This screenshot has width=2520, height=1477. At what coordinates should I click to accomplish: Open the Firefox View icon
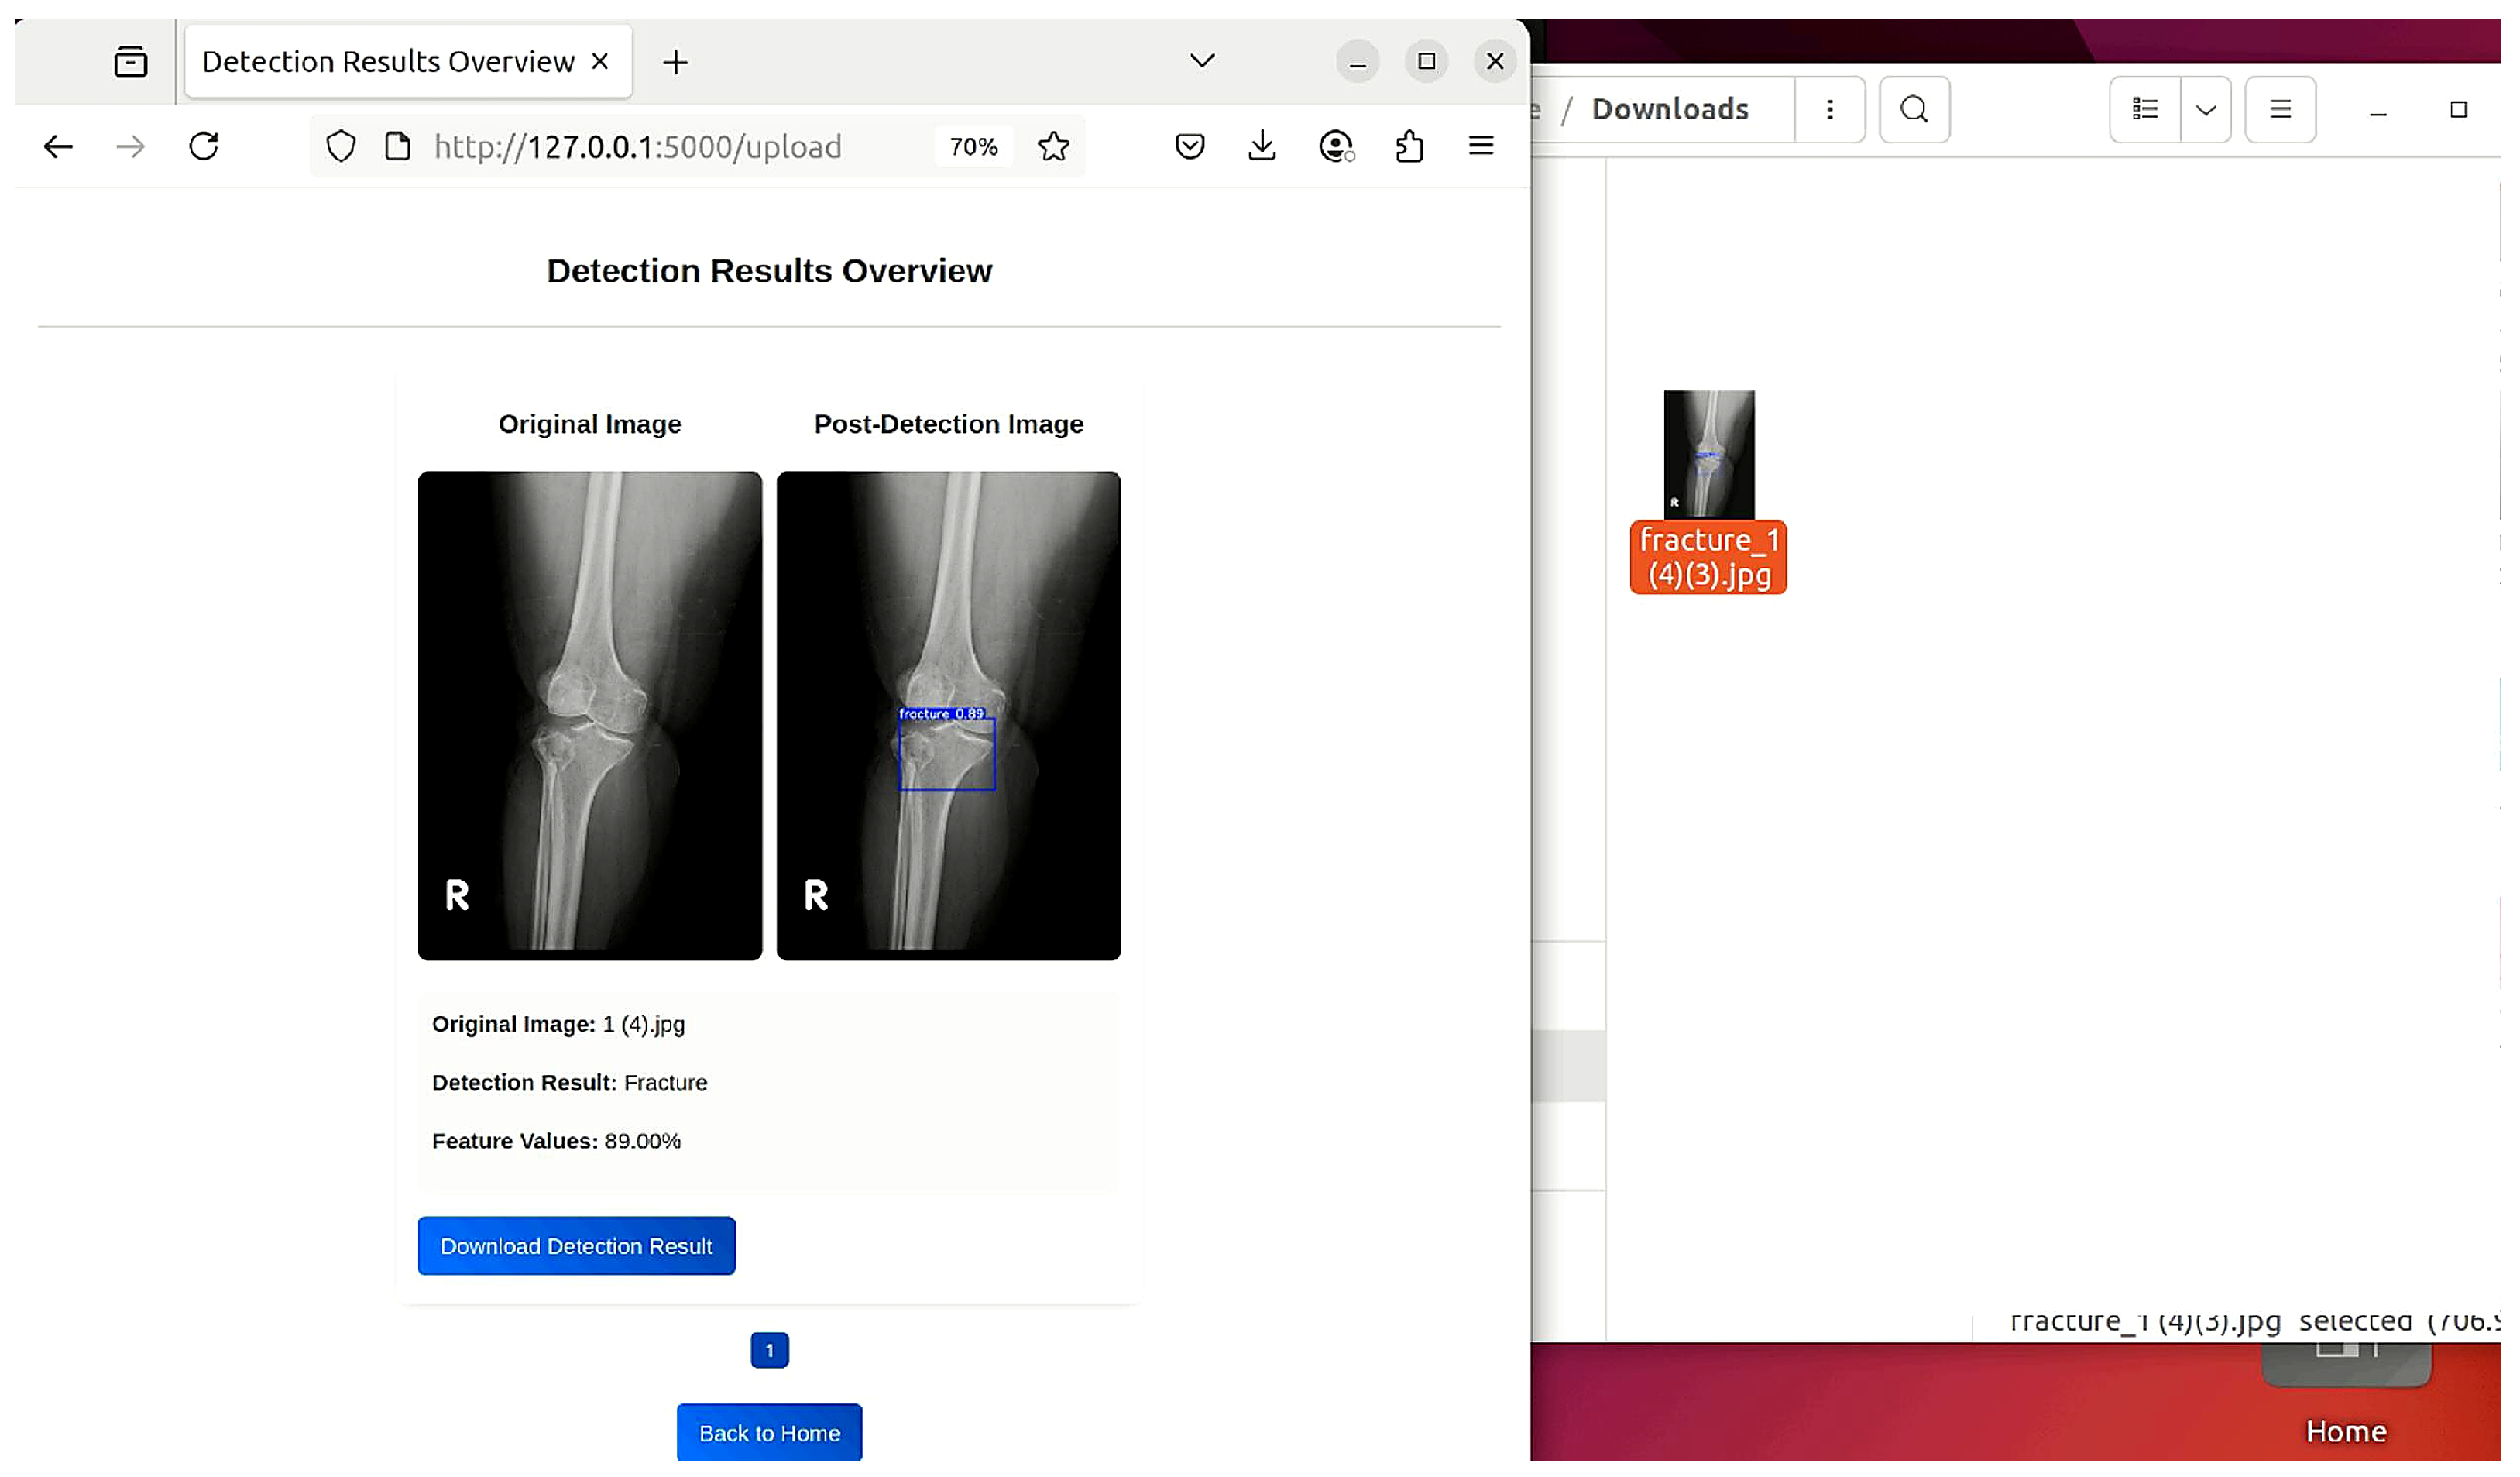[x=131, y=62]
